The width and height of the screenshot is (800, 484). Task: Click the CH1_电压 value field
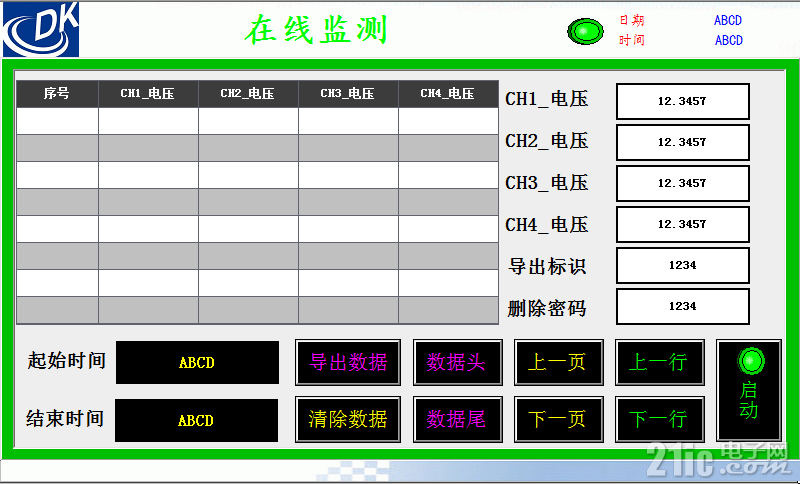683,101
